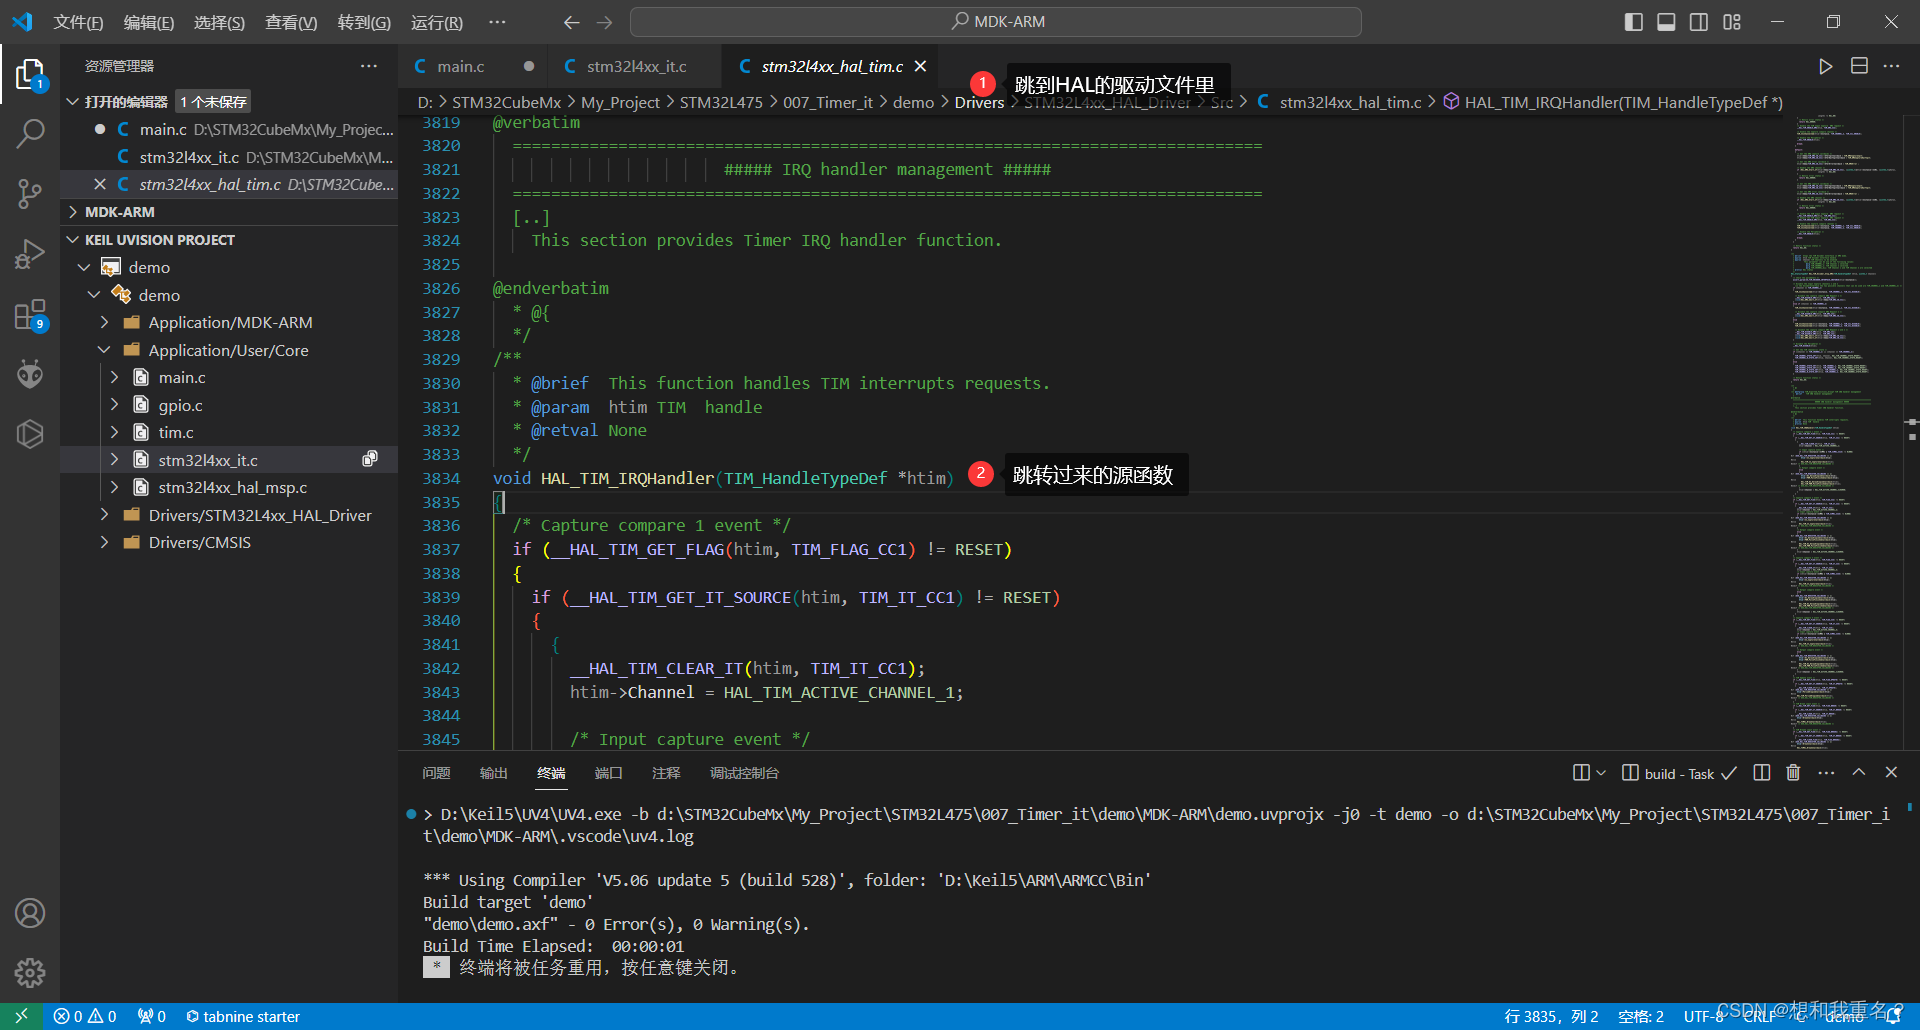Switch to the stm32l4xx_it.c editor tab
Viewport: 1920px width, 1030px height.
point(636,66)
